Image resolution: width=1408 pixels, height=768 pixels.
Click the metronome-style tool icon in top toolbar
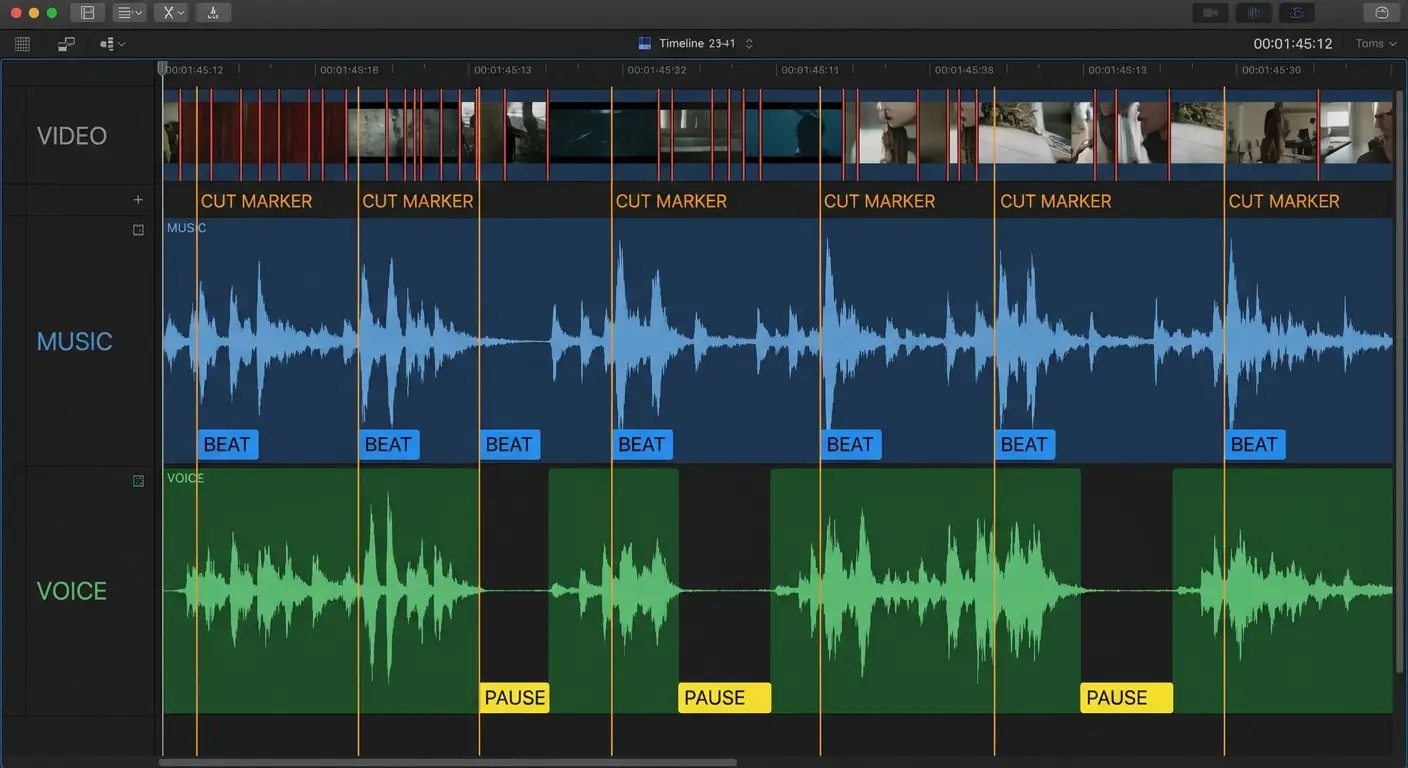pyautogui.click(x=213, y=13)
